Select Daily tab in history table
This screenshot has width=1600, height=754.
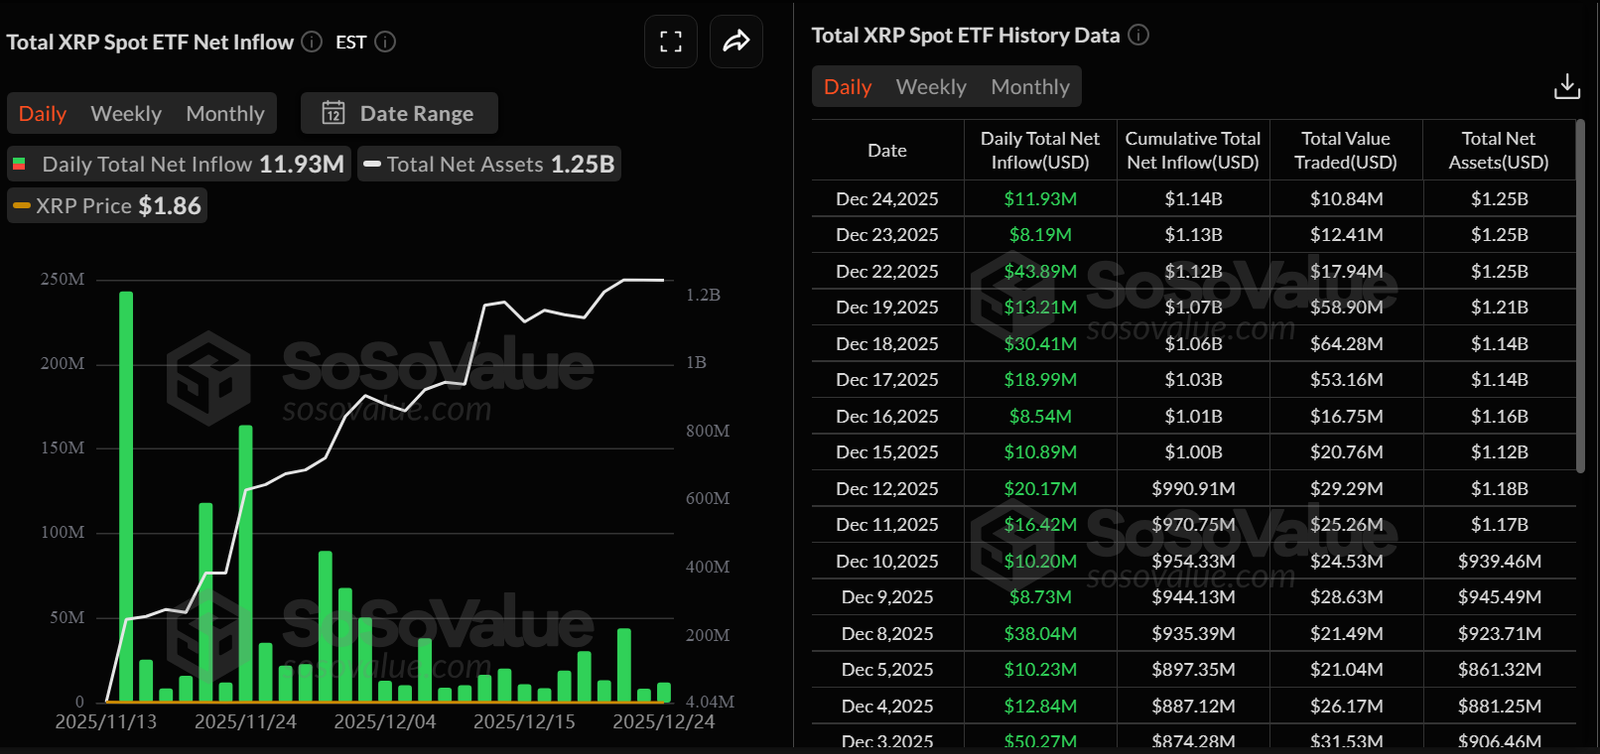coord(847,87)
